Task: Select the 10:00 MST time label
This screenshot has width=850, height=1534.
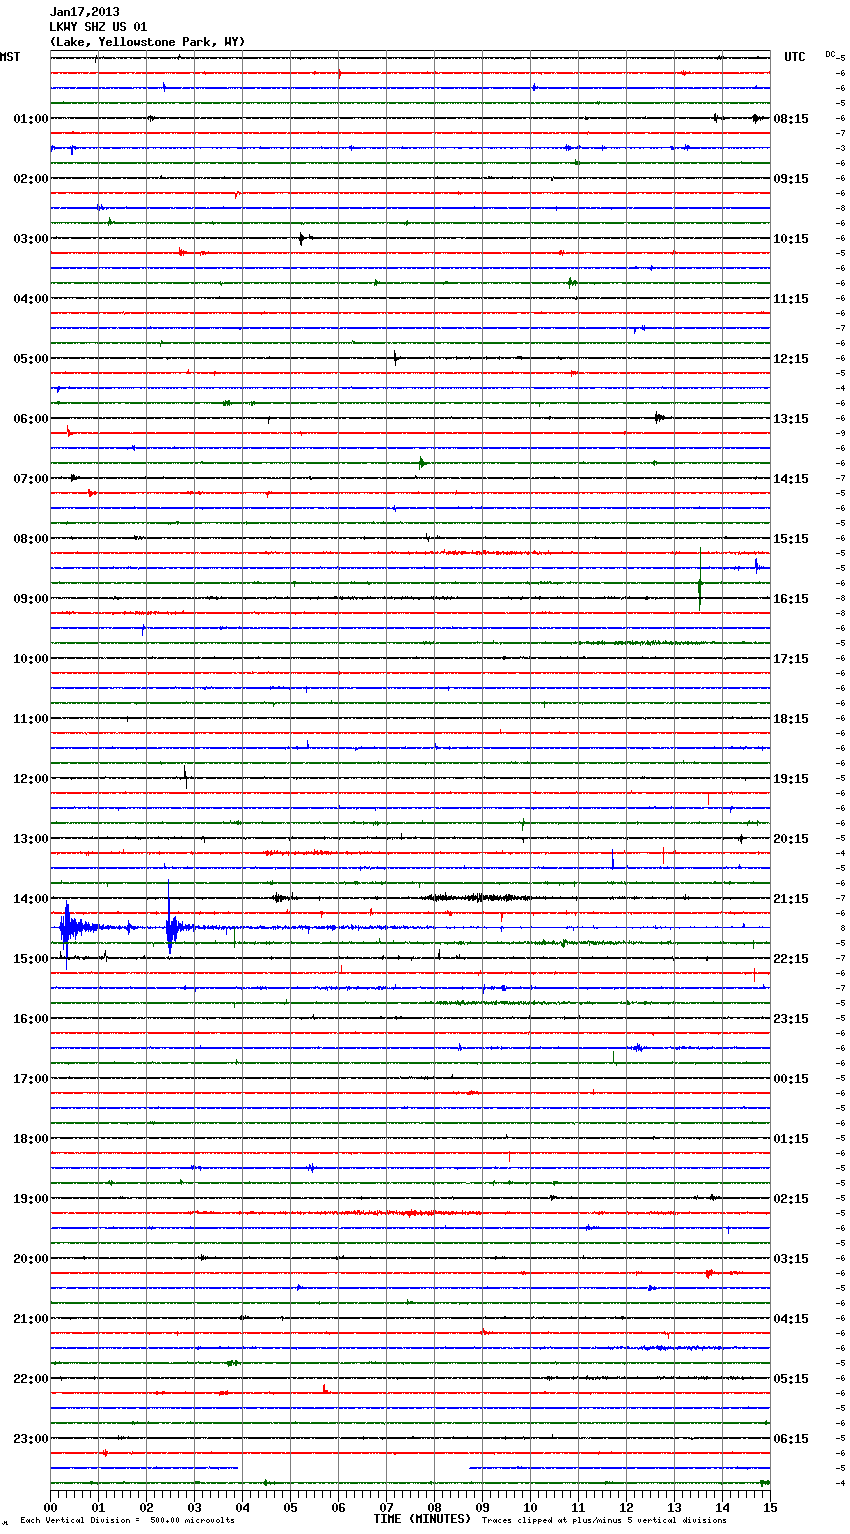Action: click(31, 659)
